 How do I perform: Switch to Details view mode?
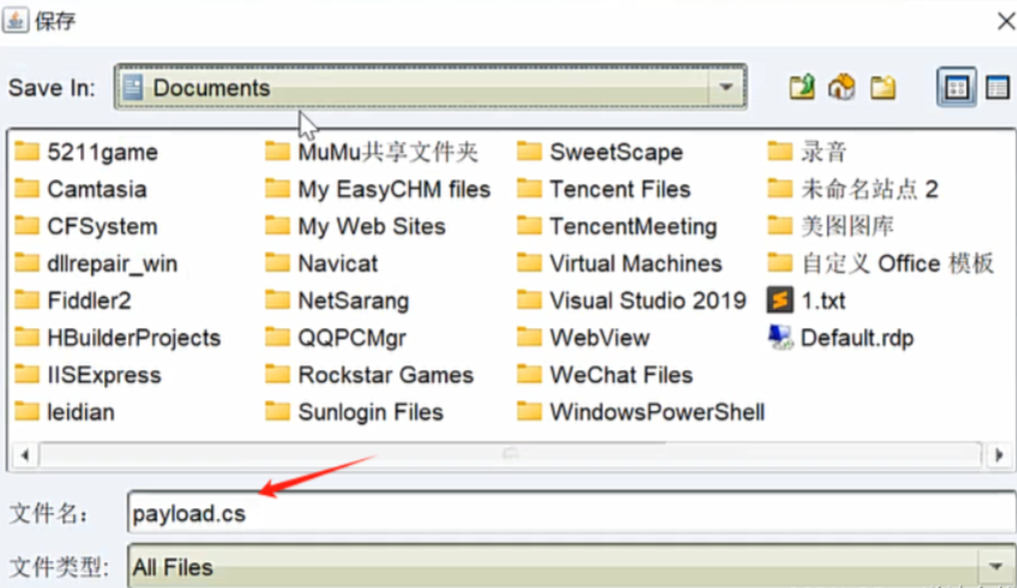click(x=997, y=87)
